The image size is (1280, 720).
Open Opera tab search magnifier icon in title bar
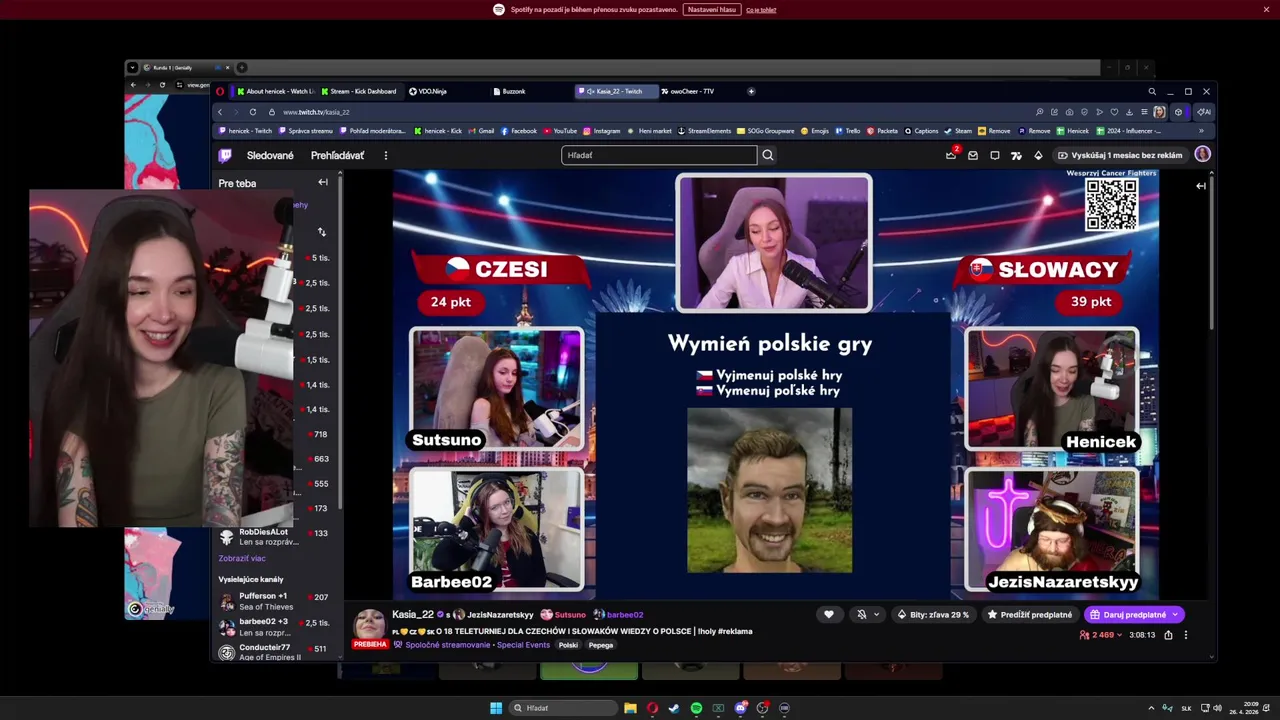coord(1151,91)
